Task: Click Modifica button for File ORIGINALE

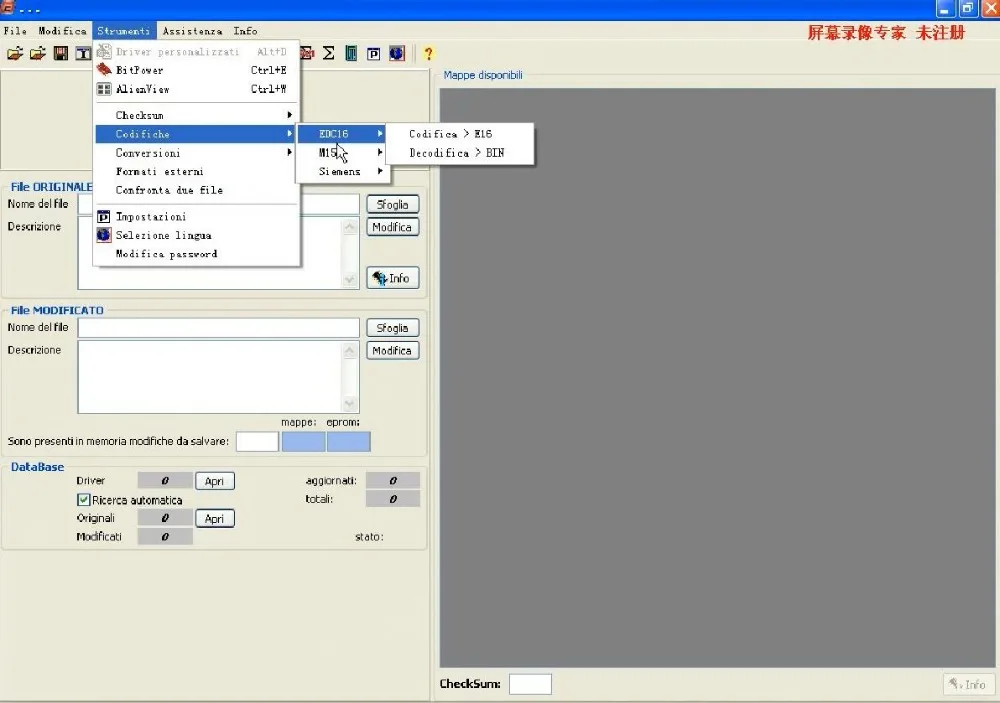Action: coord(392,227)
